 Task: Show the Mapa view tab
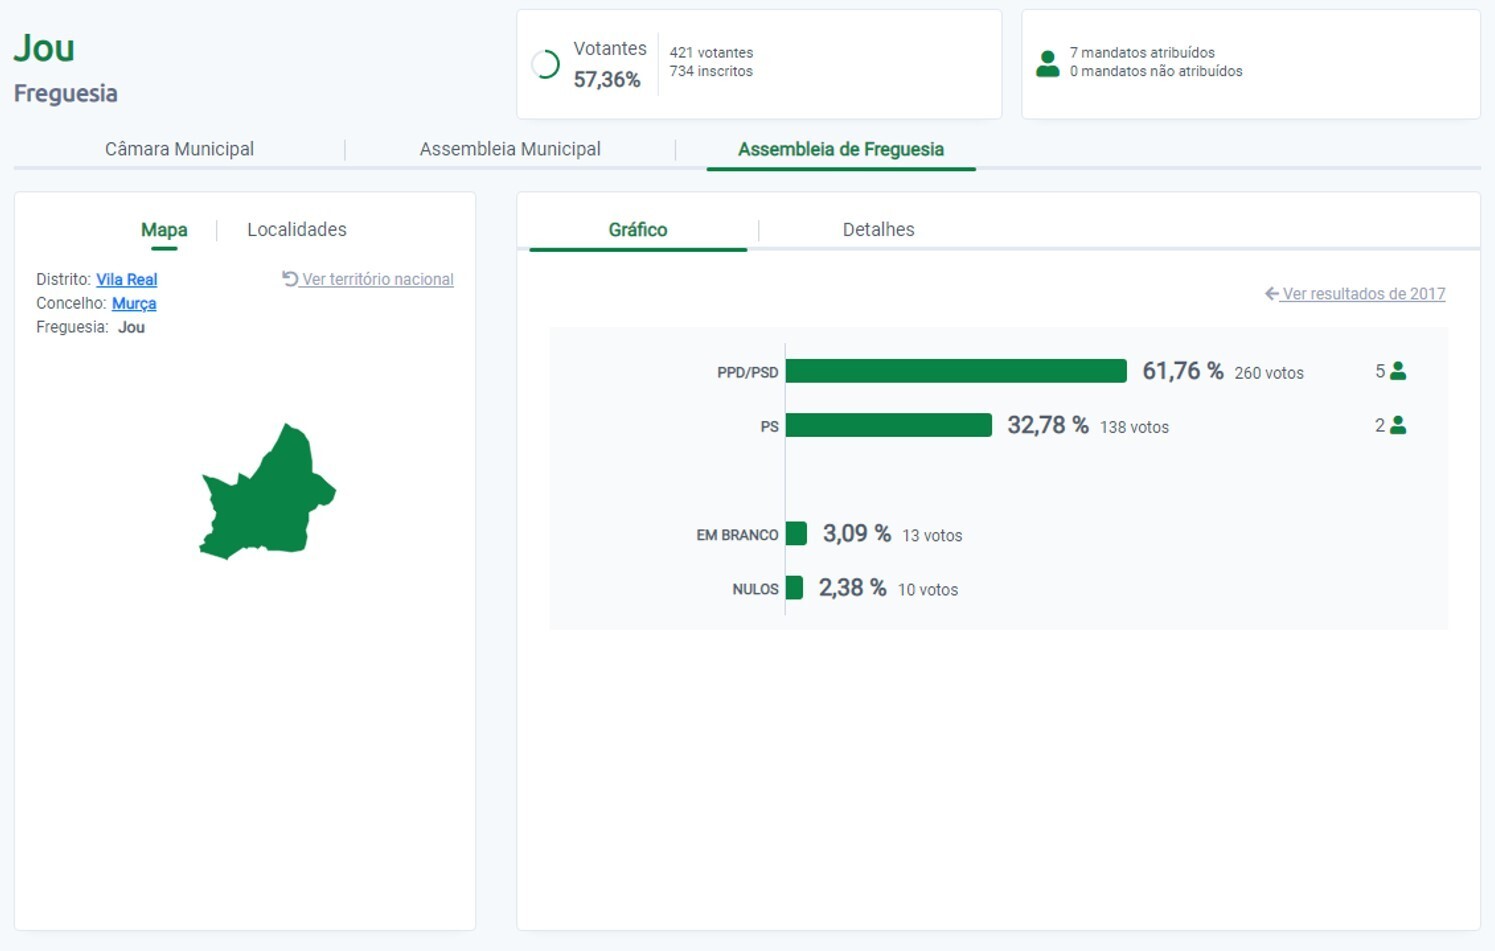click(x=164, y=230)
